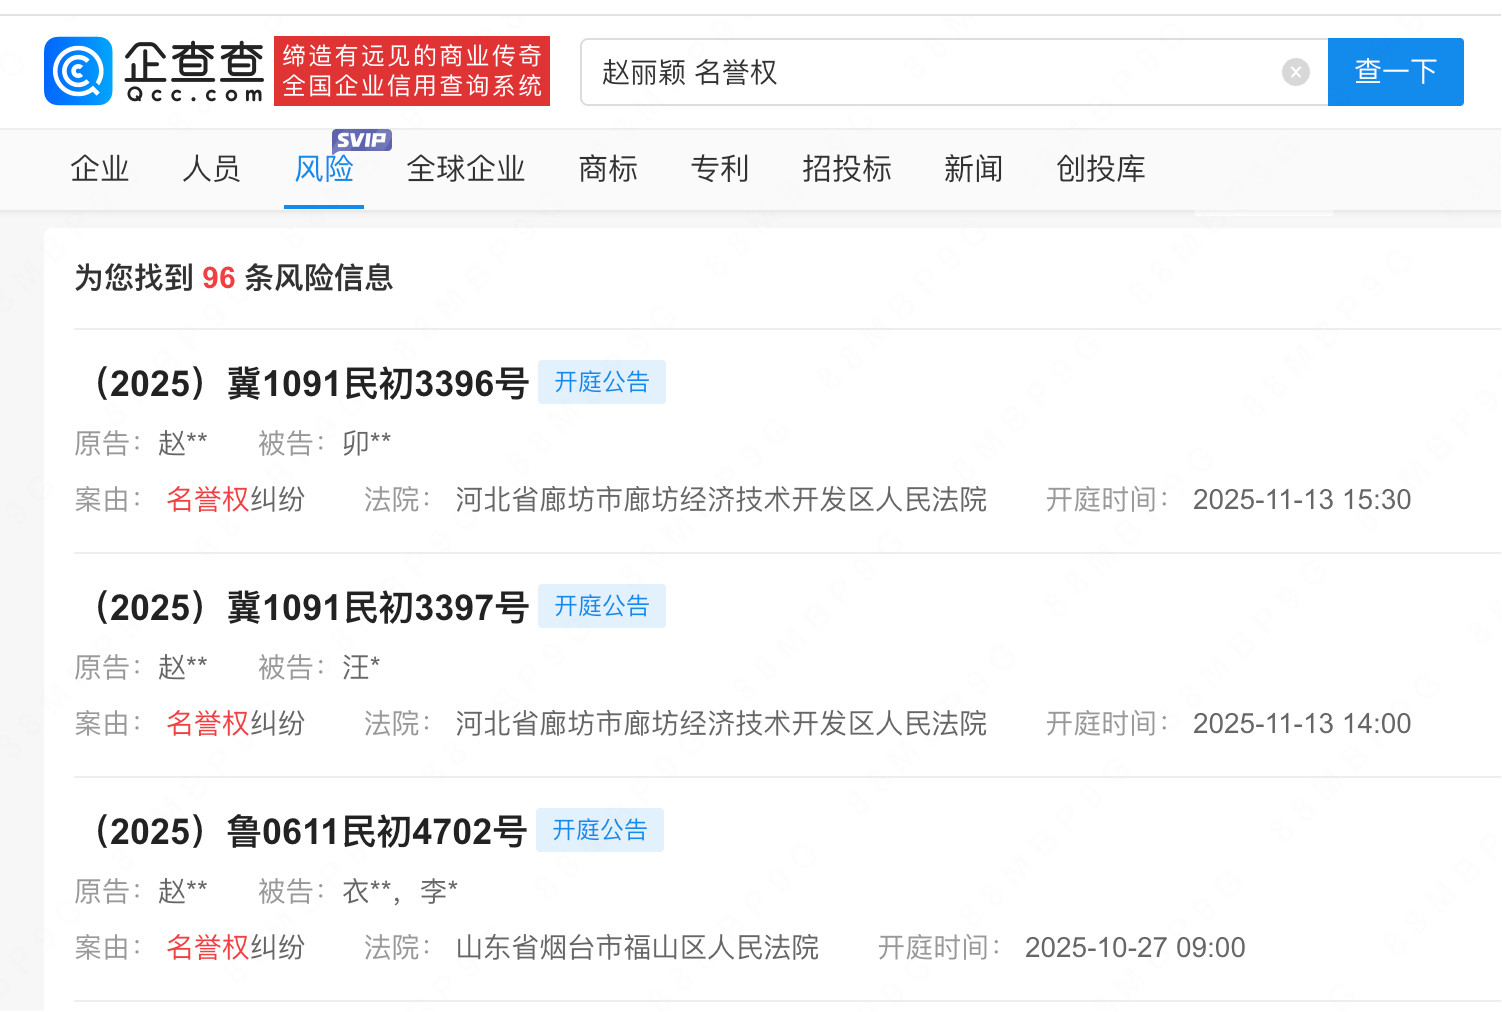
Task: Click the SVIP badge above 风险
Action: 361,140
